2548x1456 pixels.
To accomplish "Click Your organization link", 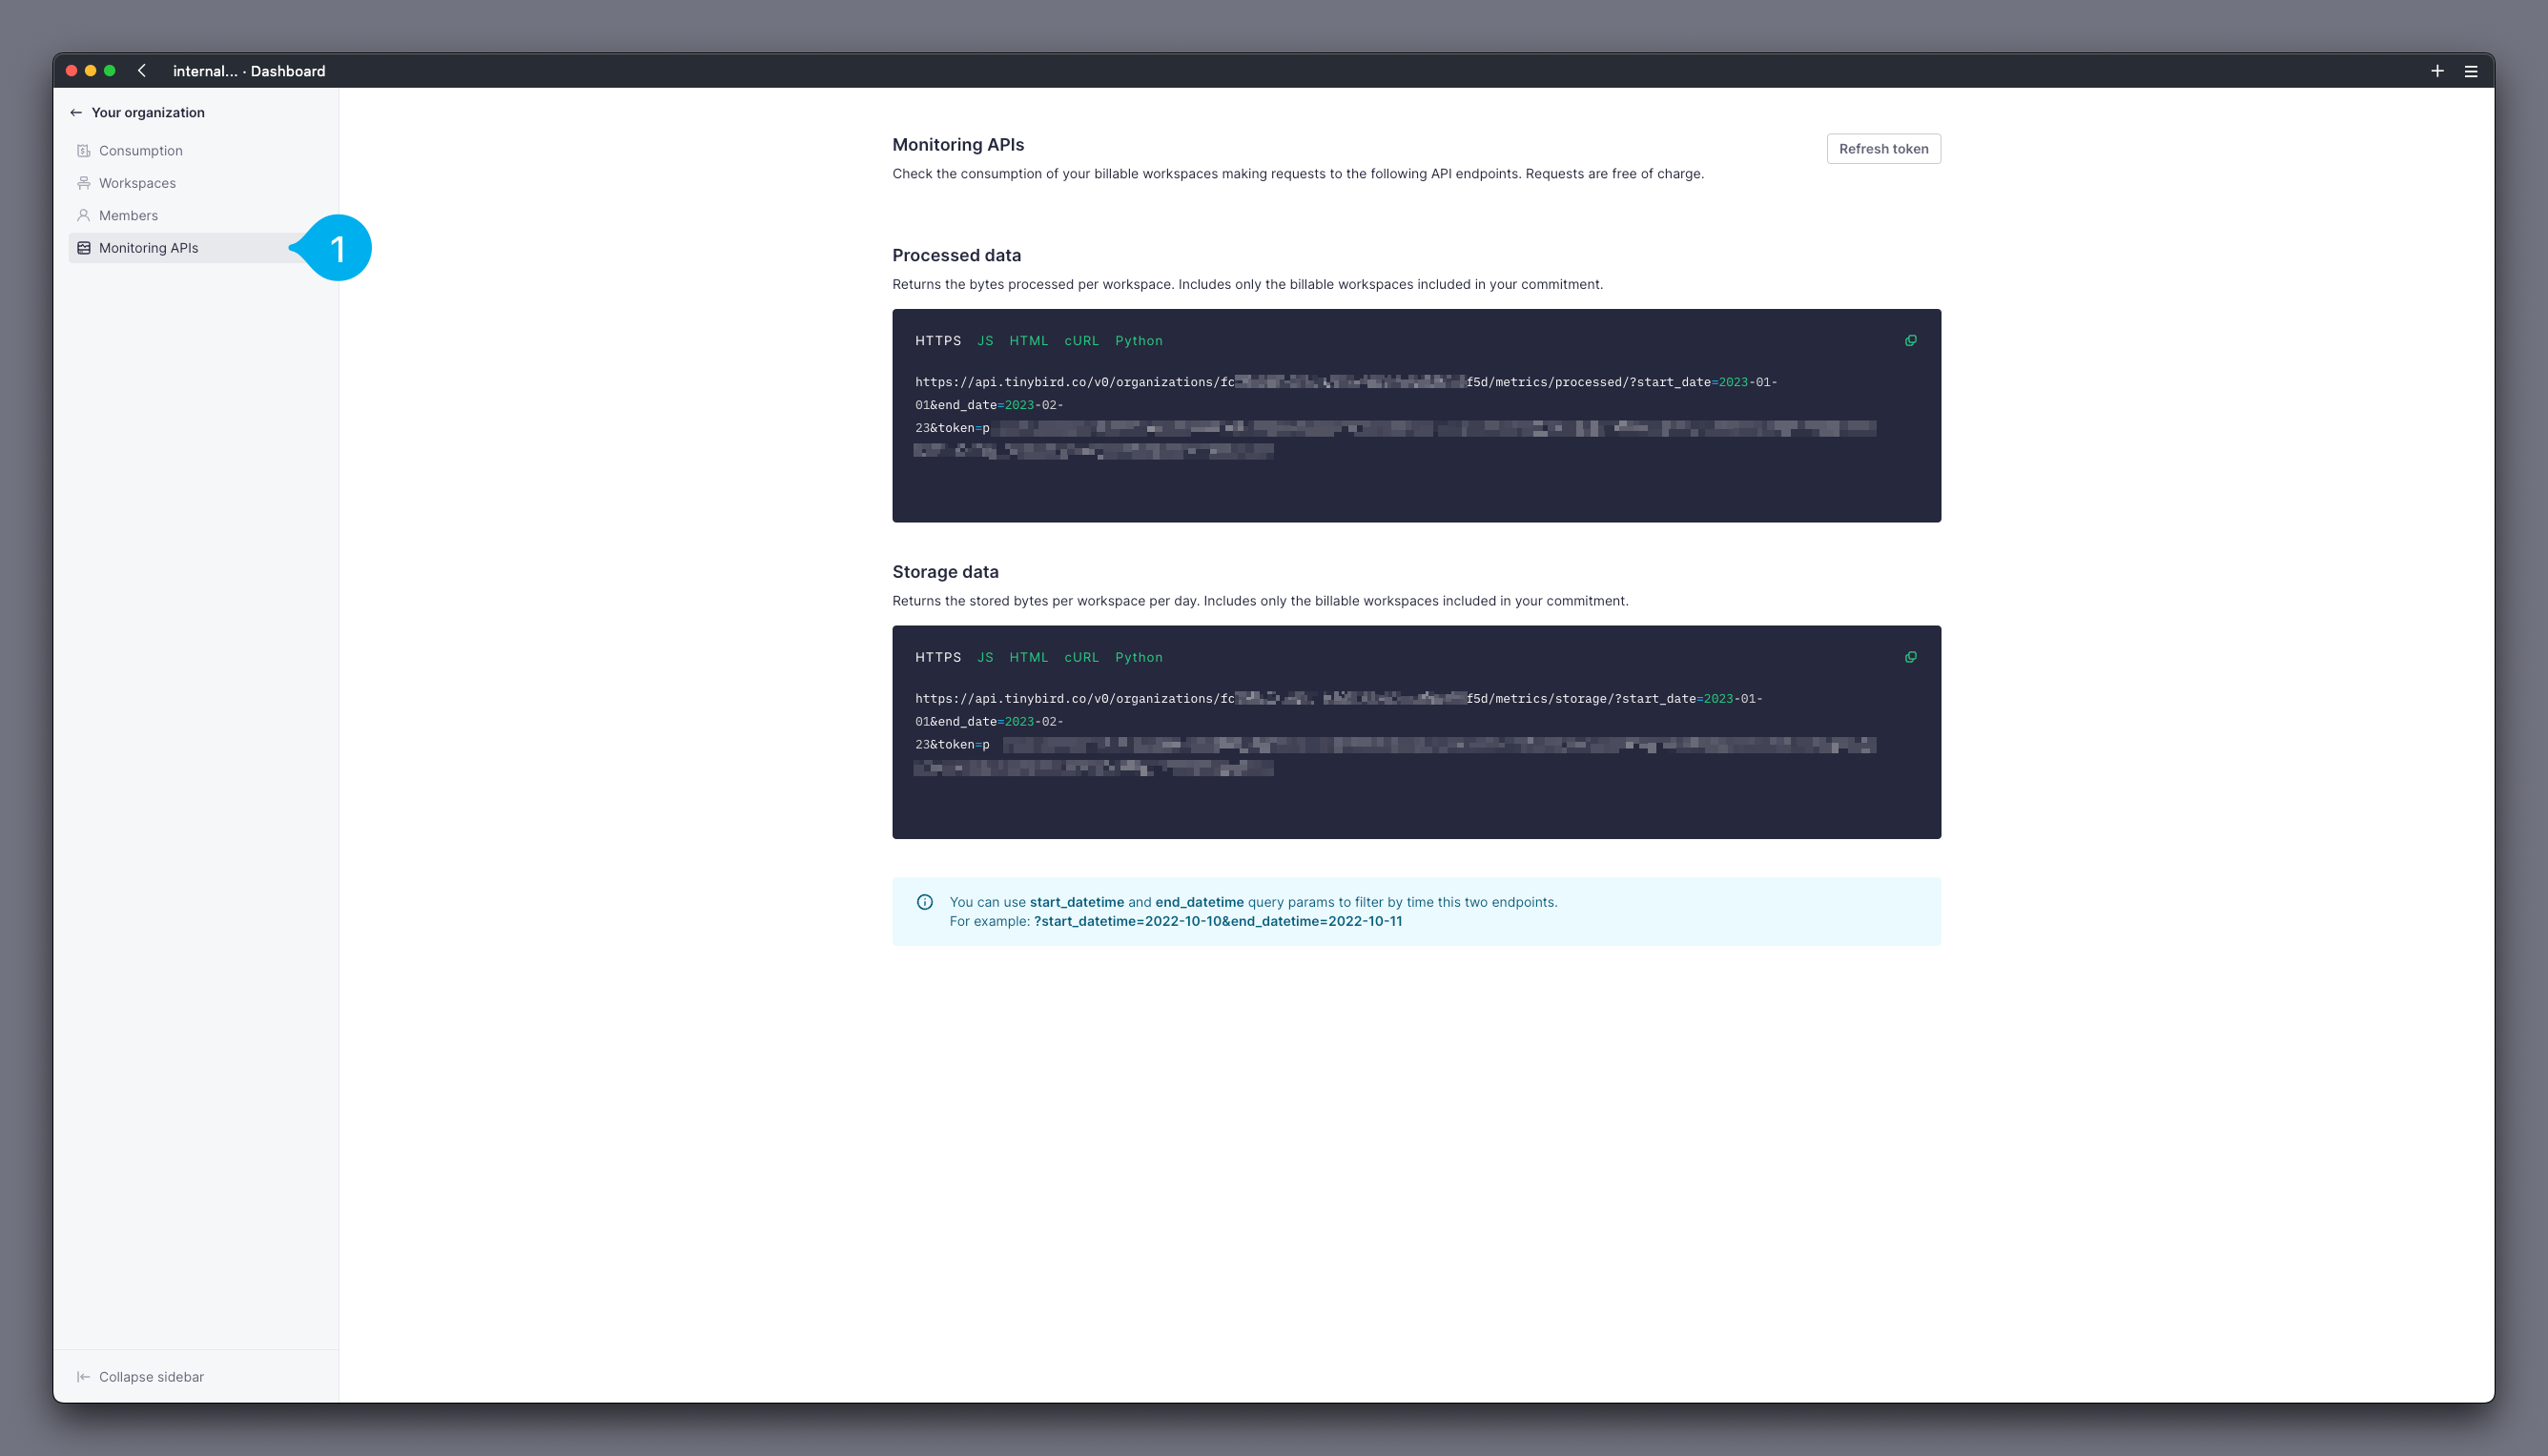I will tap(148, 113).
